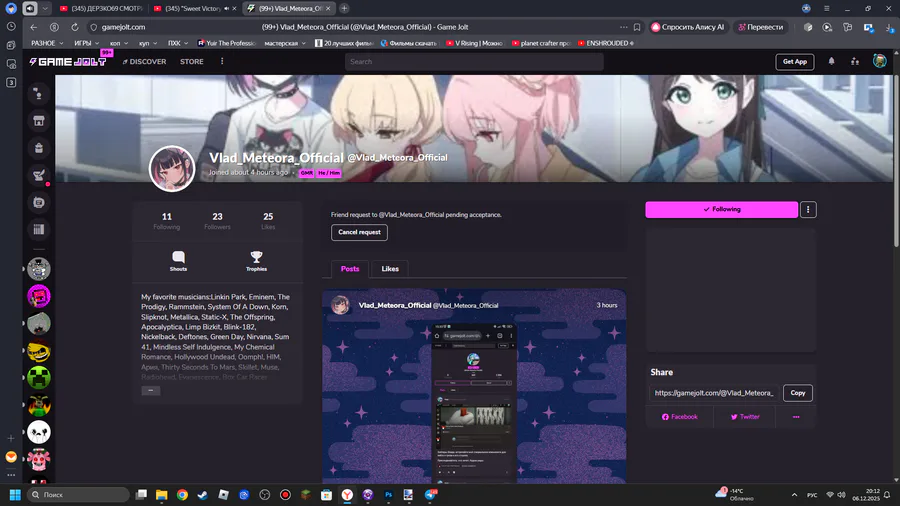Screen dimensions: 900x506
Task: View the 25 Likes count
Action: click(268, 221)
